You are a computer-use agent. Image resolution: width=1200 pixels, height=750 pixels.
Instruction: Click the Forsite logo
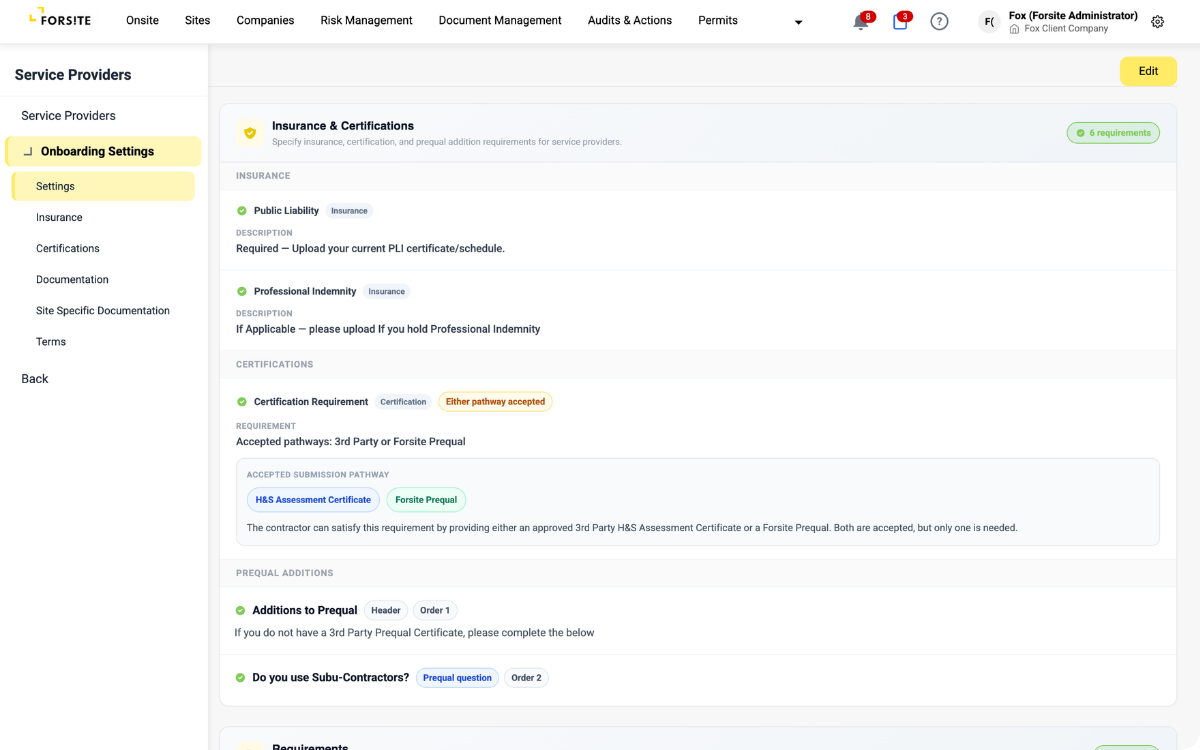61,17
